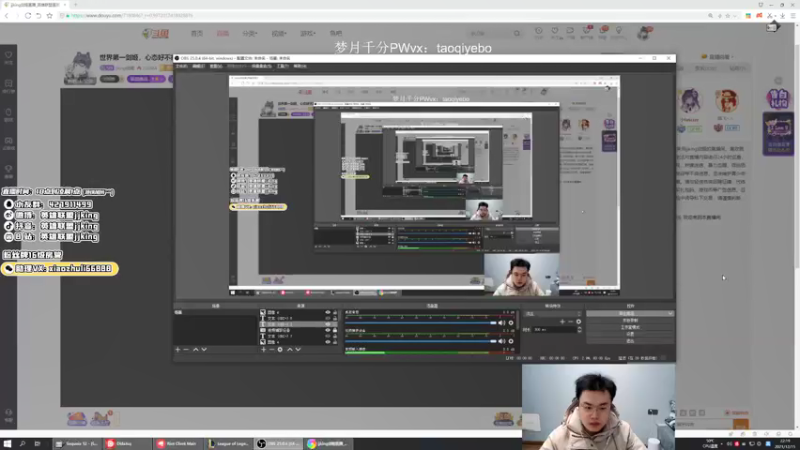Image resolution: width=800 pixels, height=450 pixels.
Task: Open OBS 工具 Tools menu
Action: (283, 66)
